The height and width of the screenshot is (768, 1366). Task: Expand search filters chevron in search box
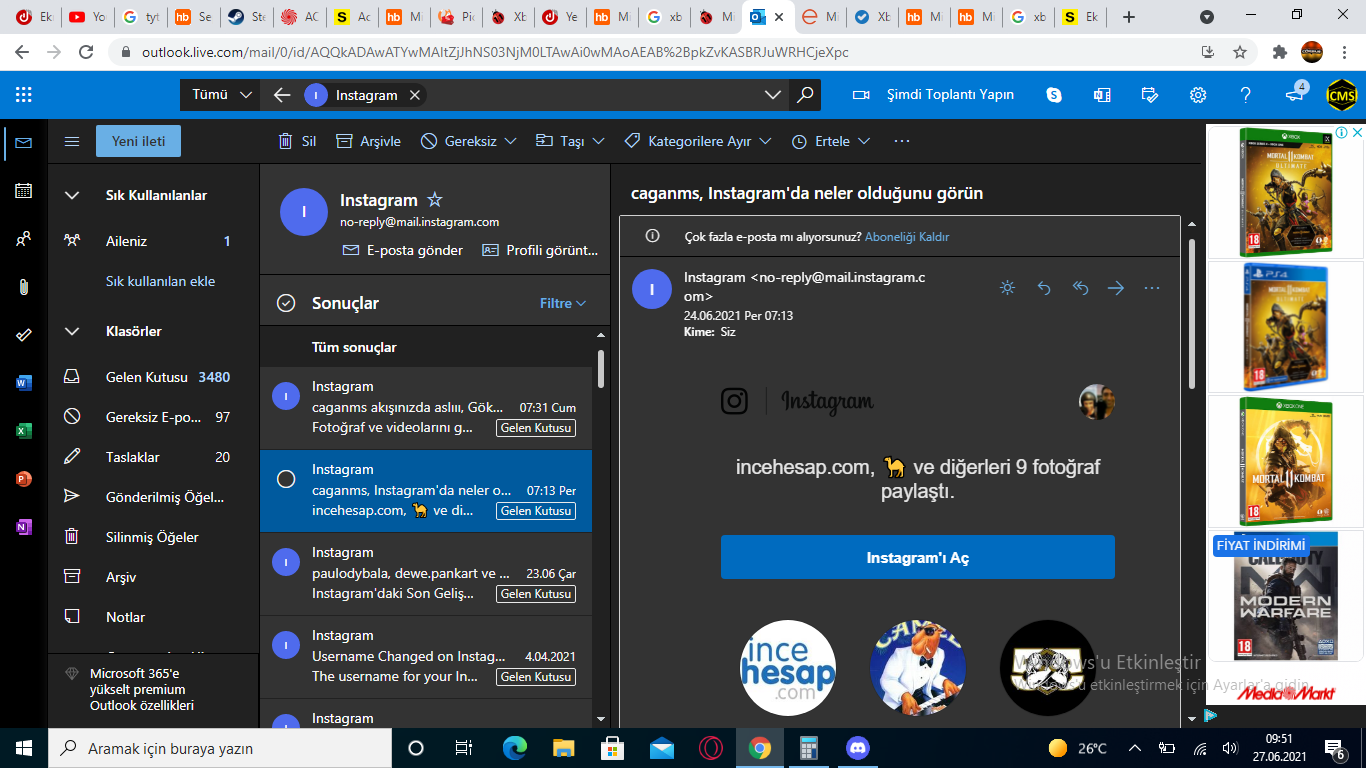pos(773,95)
